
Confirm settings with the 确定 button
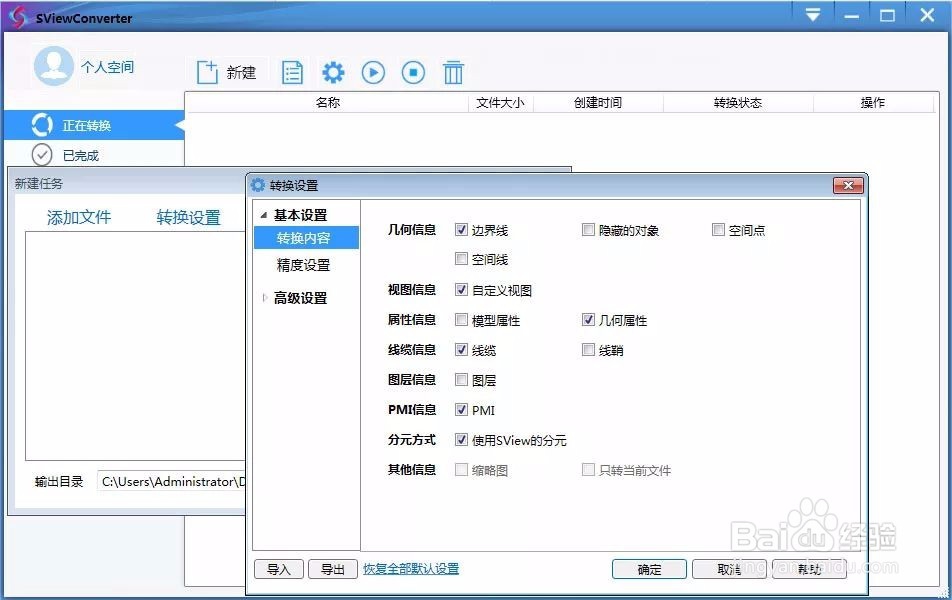(649, 568)
